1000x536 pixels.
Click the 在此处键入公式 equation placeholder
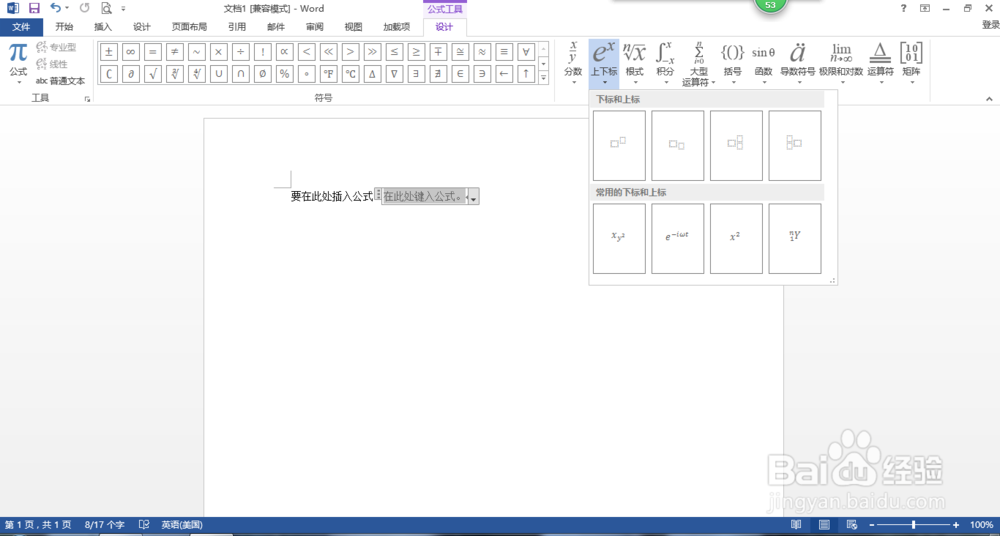(x=423, y=197)
